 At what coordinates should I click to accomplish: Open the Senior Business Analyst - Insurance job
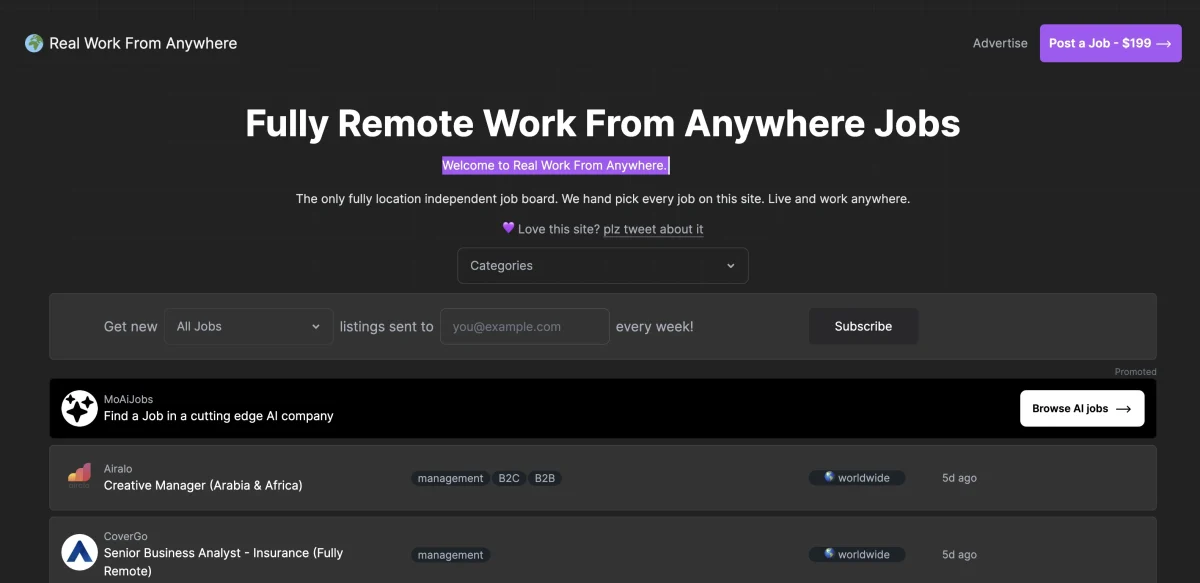[x=224, y=562]
